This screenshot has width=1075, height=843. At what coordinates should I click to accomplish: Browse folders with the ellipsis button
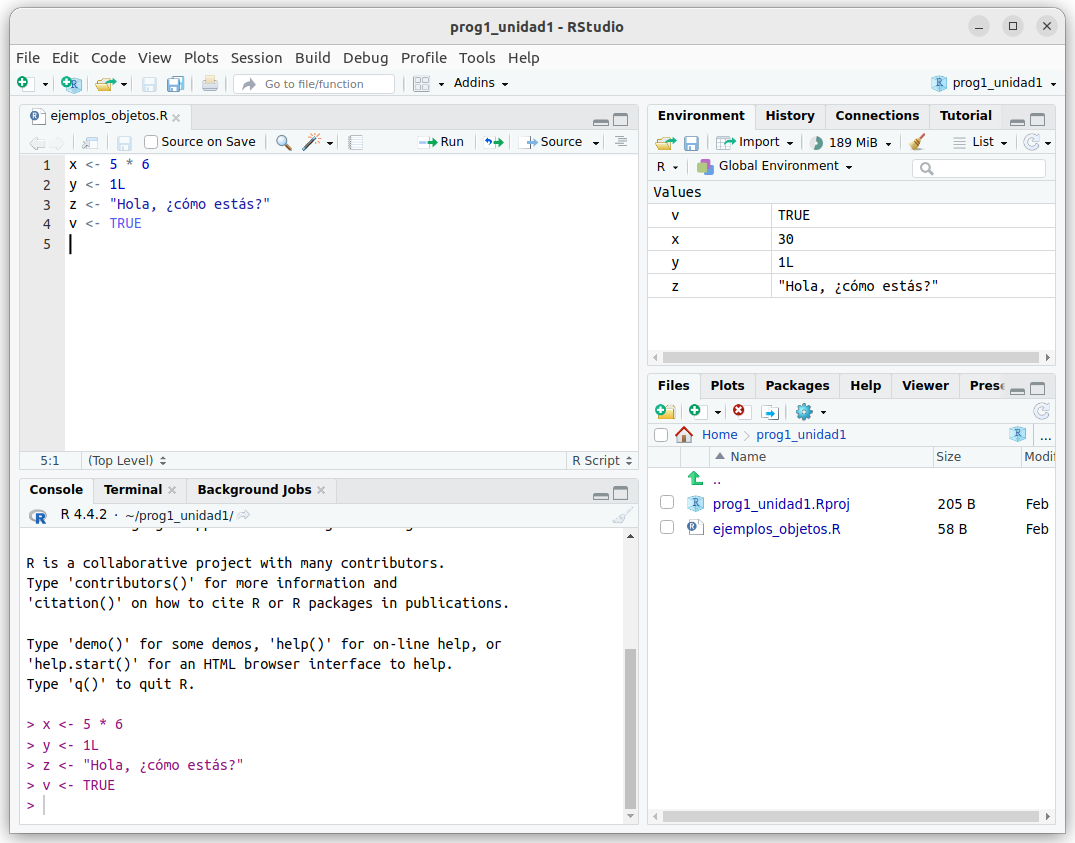[1045, 436]
